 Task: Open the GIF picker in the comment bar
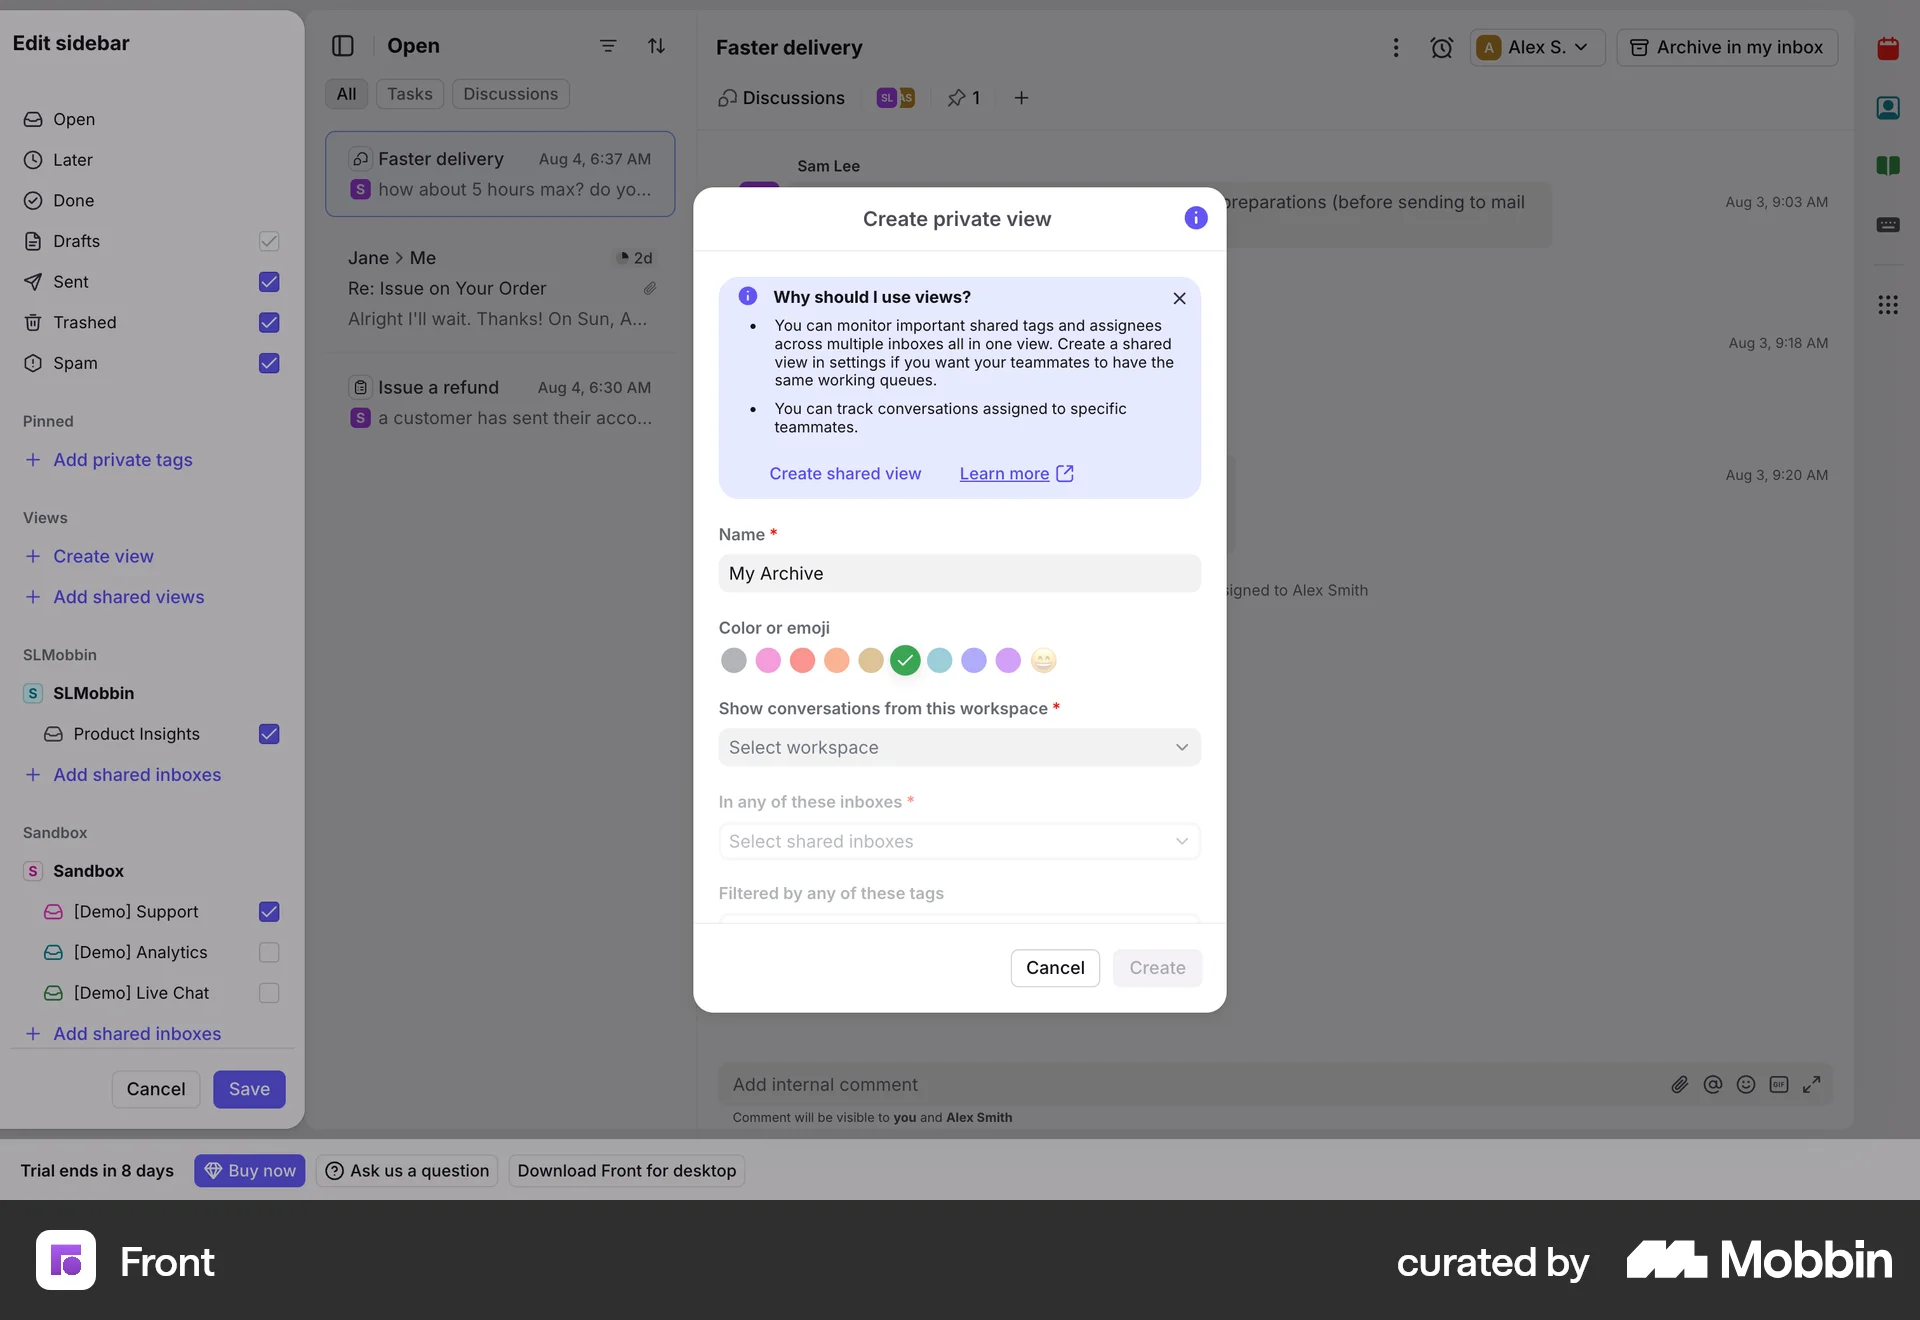click(1779, 1084)
